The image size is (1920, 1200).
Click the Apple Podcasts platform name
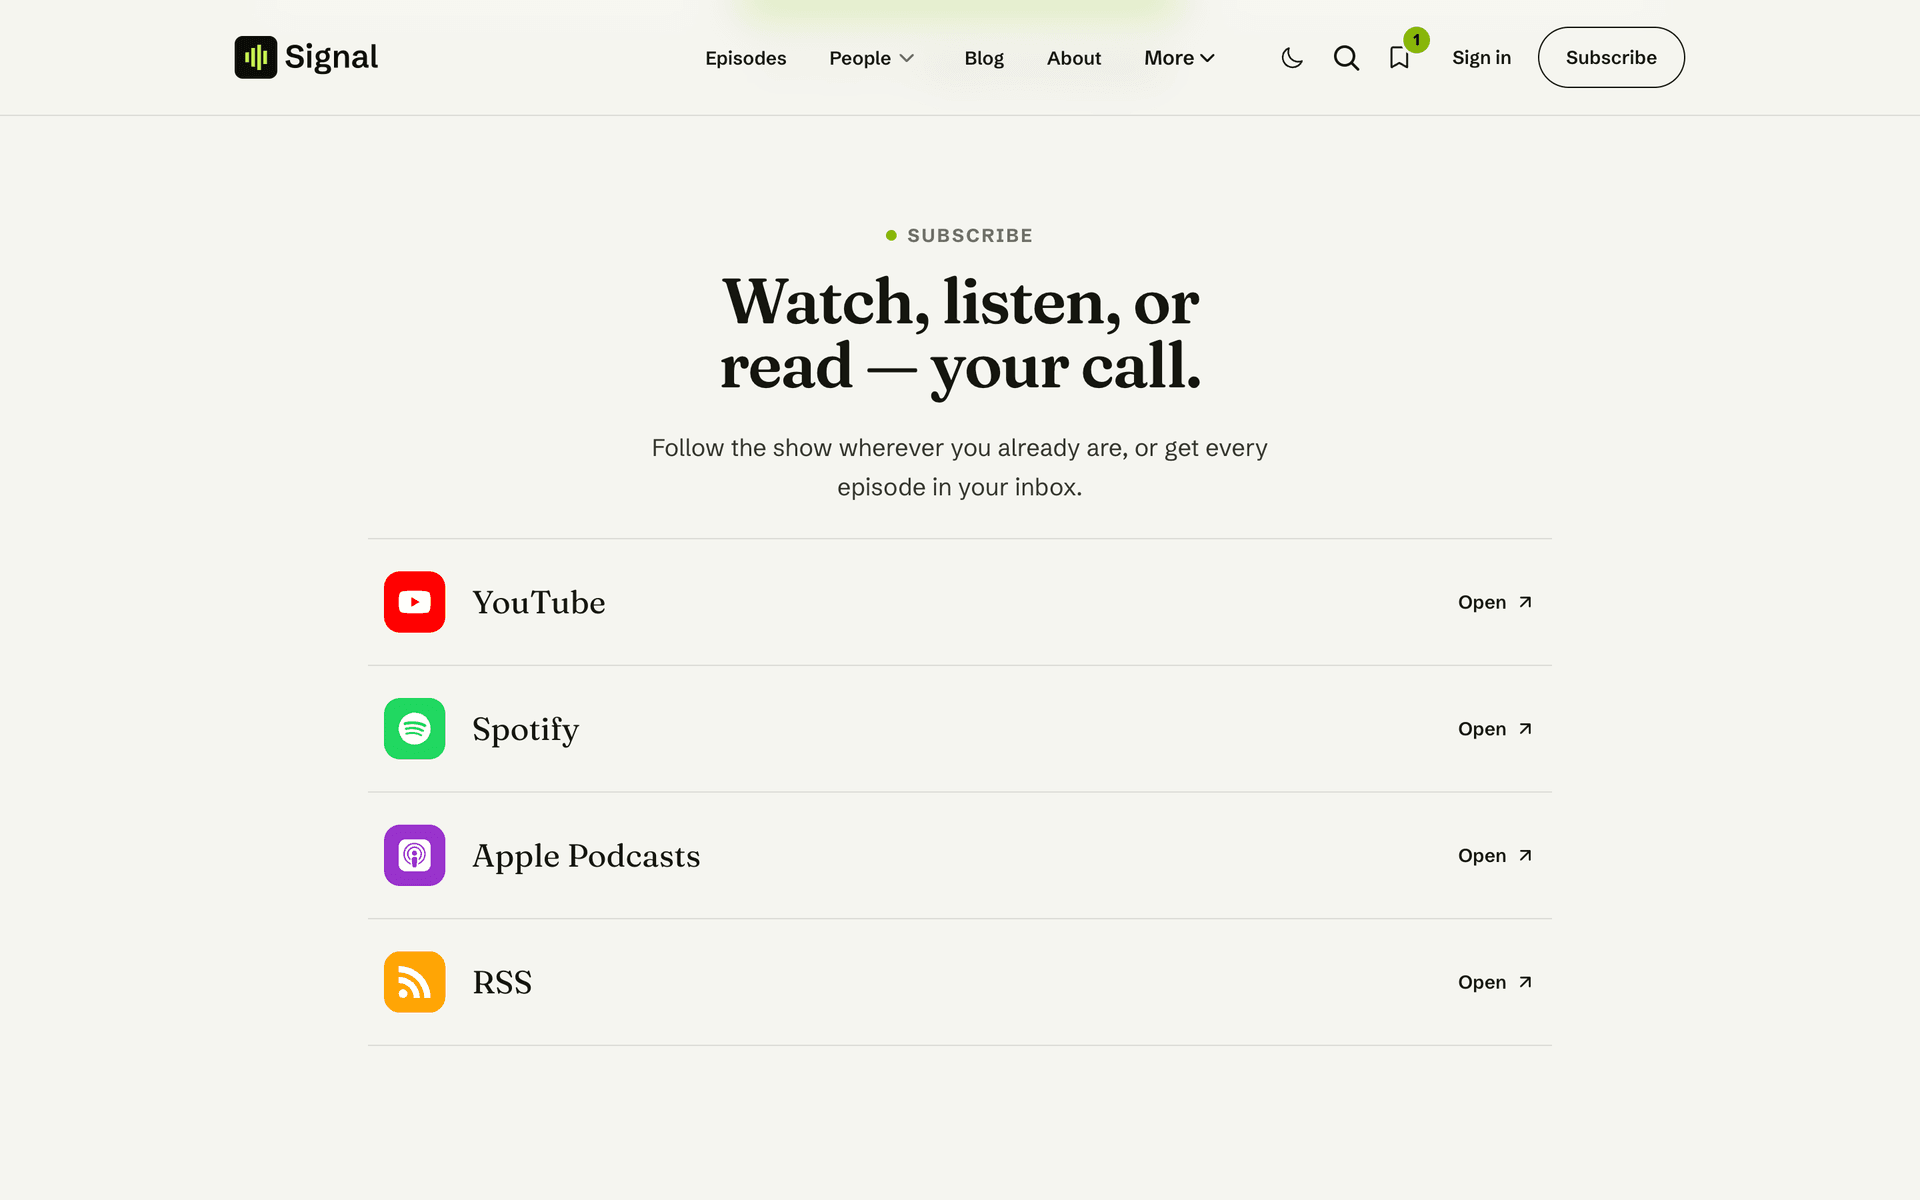(x=586, y=856)
